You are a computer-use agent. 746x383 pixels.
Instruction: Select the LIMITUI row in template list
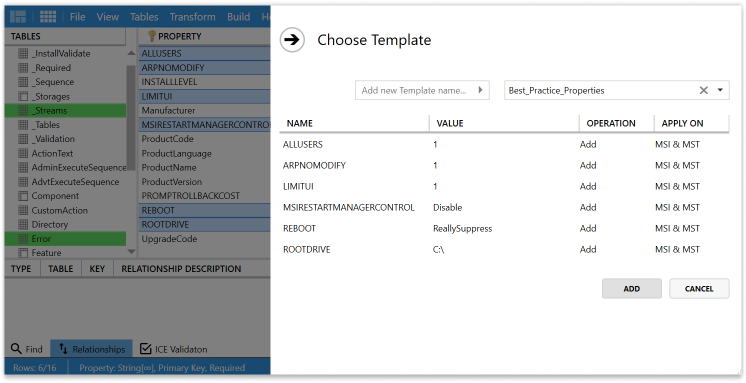504,186
